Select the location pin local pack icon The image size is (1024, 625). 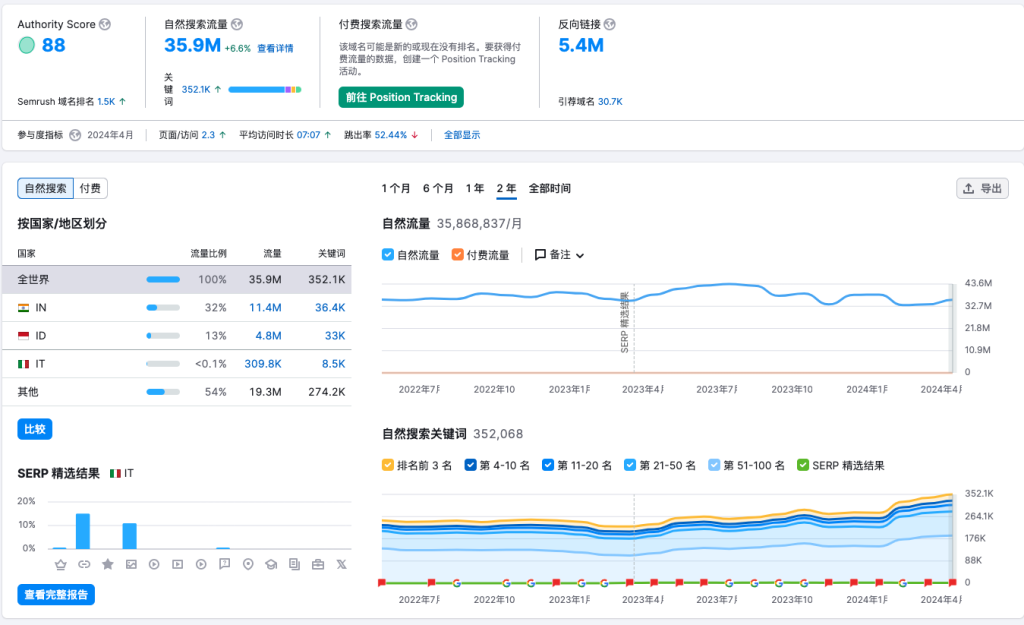coord(248,564)
